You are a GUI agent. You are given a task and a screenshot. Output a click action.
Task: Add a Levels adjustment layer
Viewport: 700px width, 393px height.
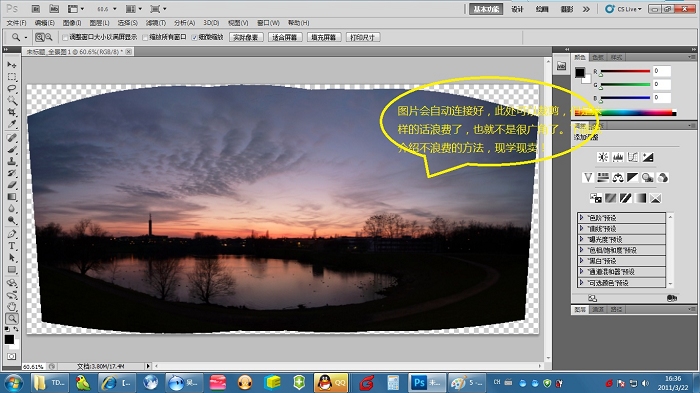[618, 157]
